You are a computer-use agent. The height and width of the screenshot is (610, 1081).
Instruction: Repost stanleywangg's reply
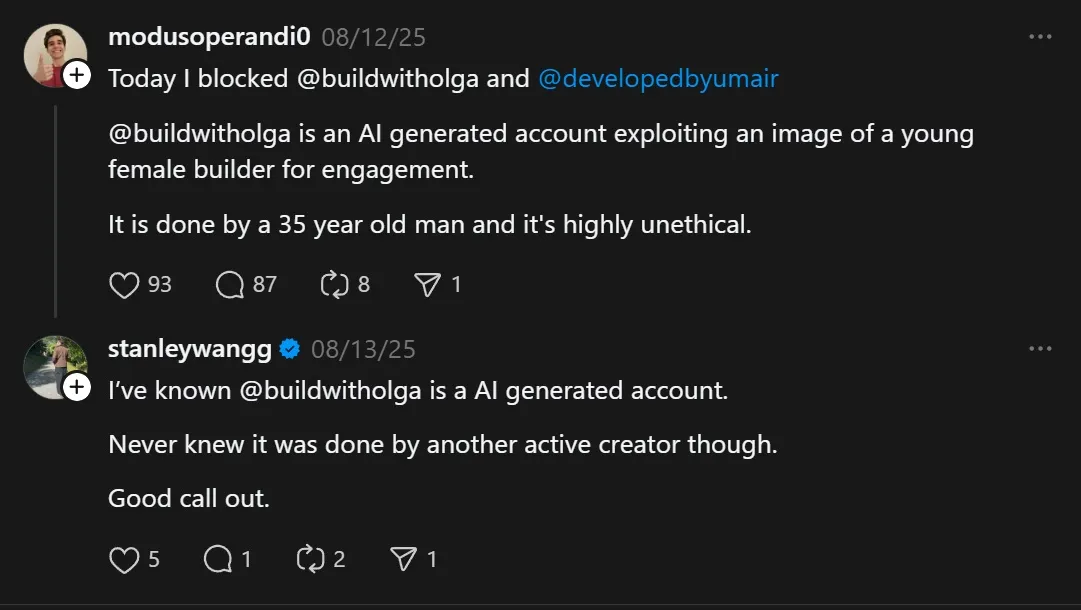310,559
